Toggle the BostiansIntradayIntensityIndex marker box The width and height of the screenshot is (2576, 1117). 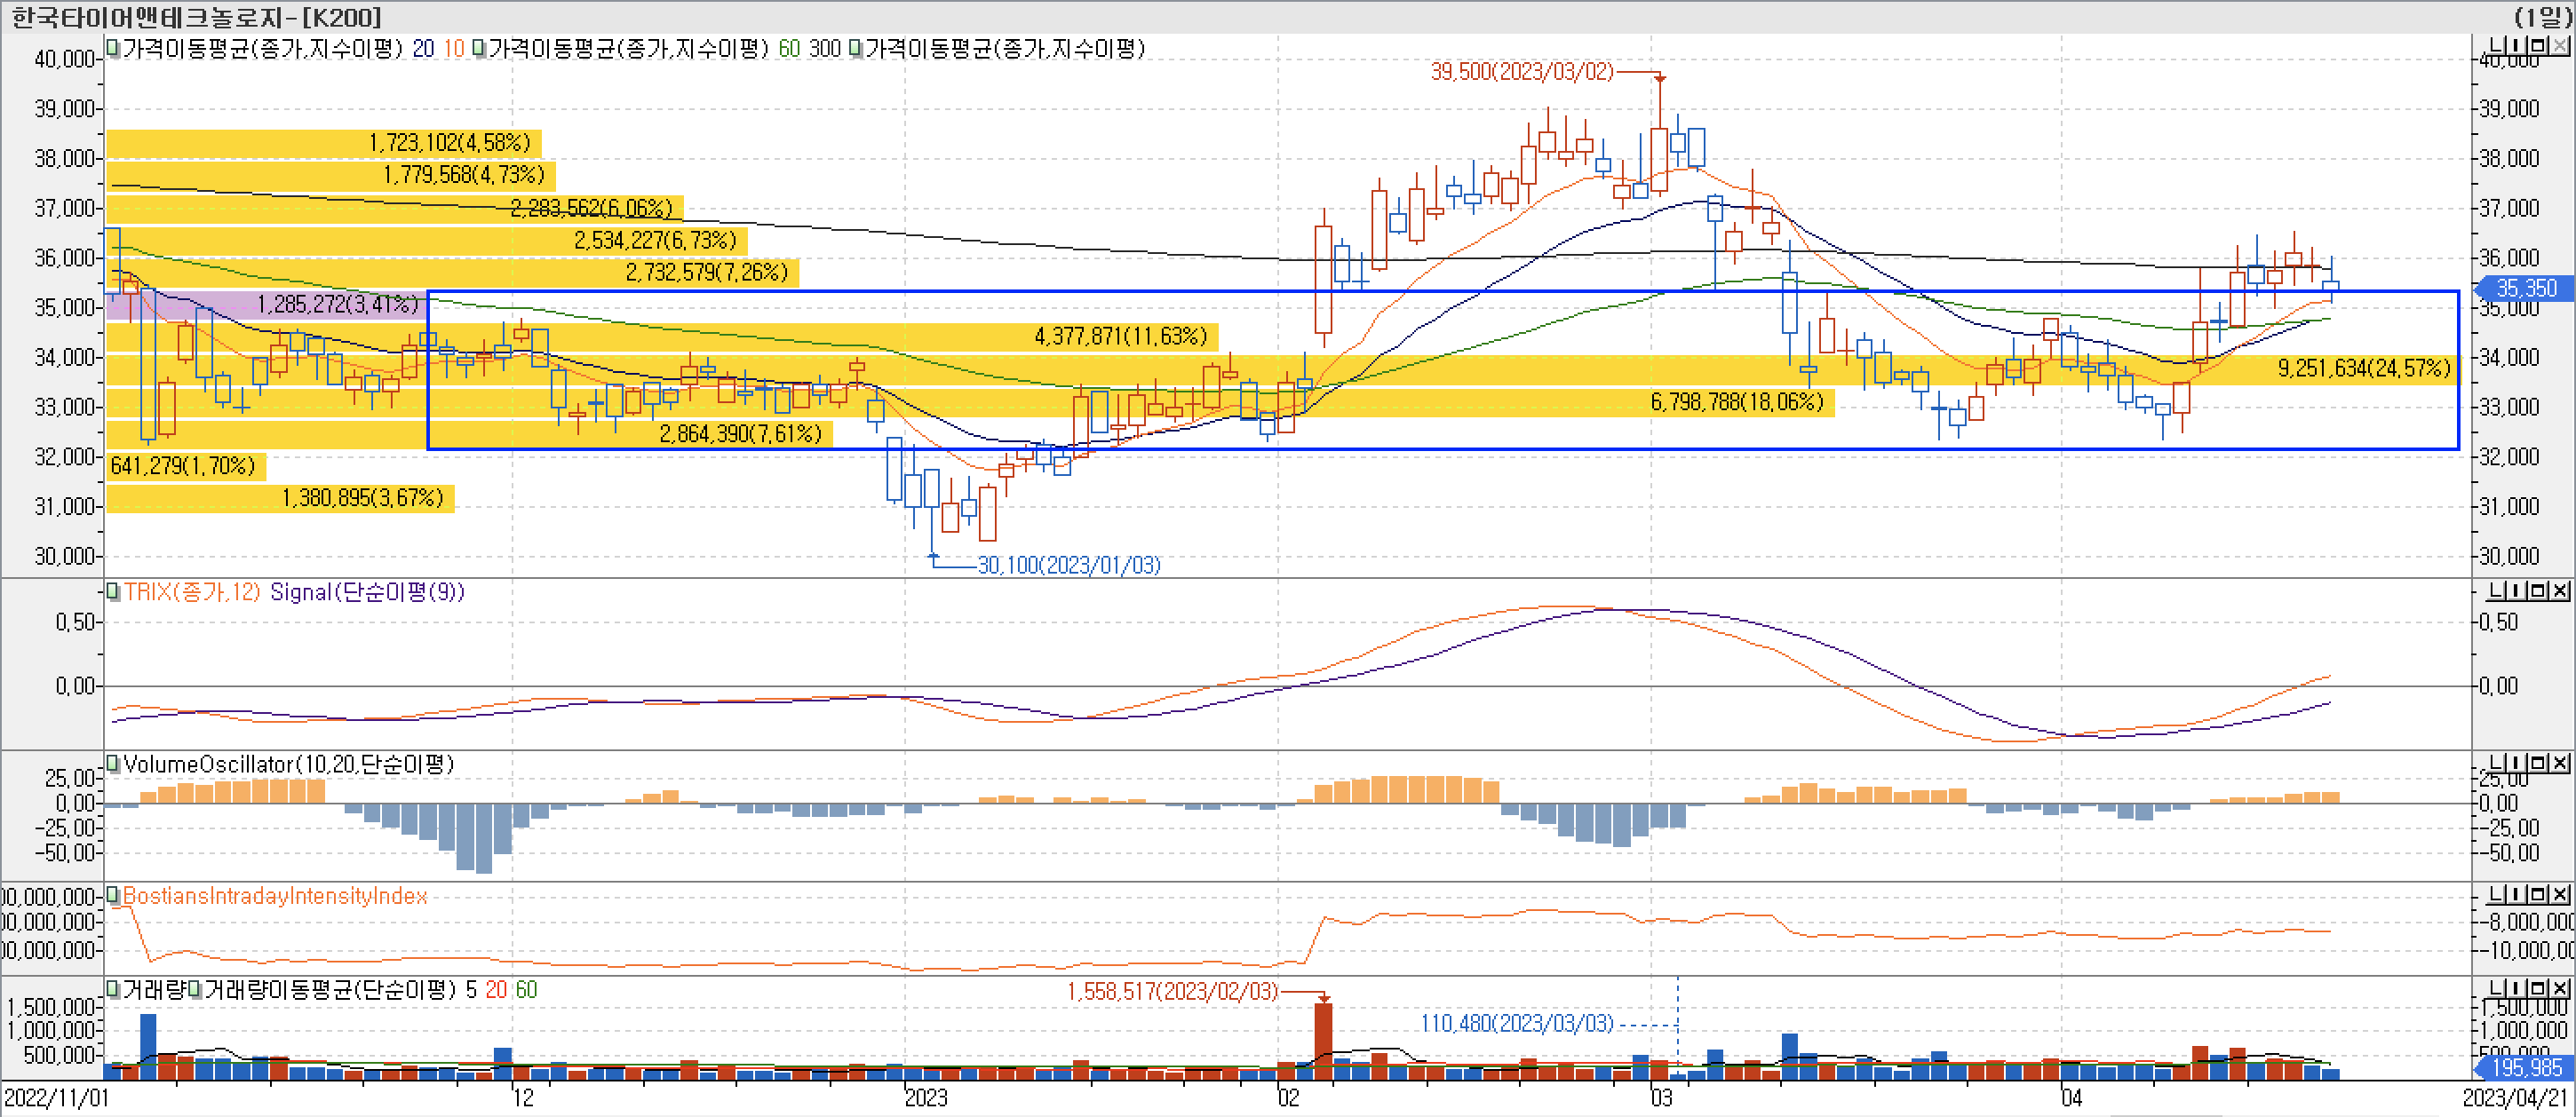113,895
